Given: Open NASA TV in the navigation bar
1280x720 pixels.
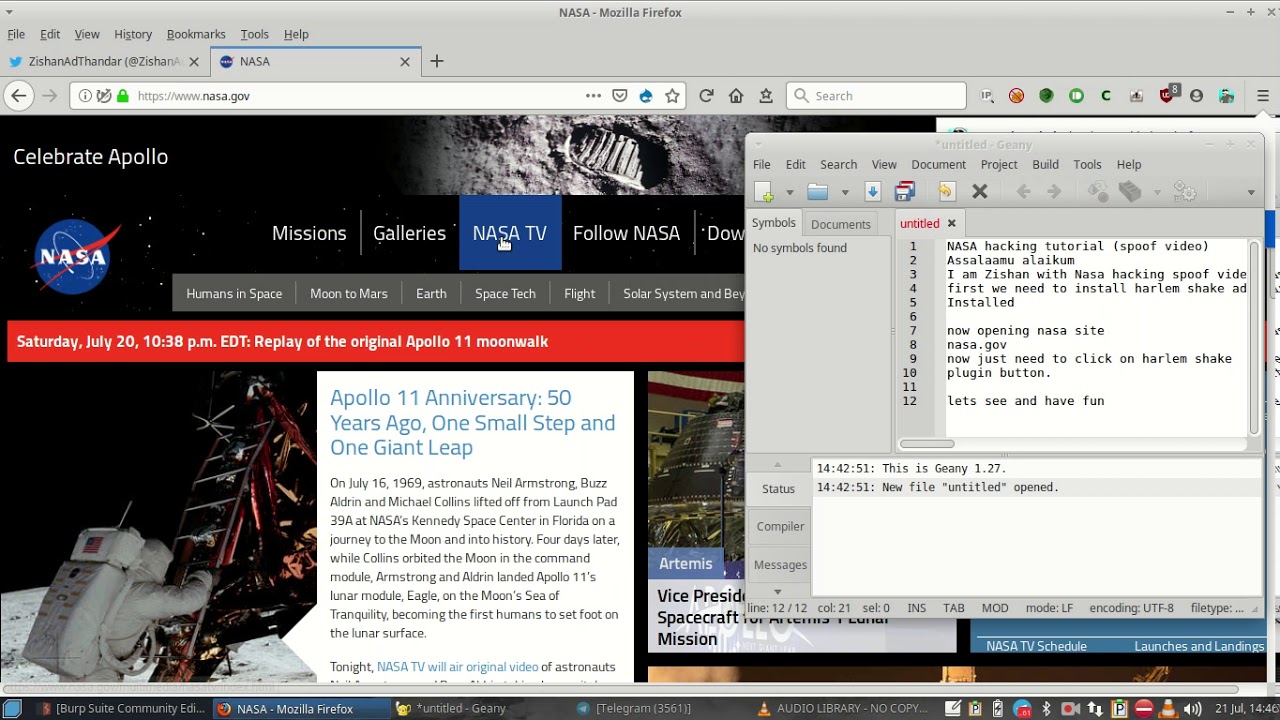Looking at the screenshot, I should pyautogui.click(x=510, y=233).
